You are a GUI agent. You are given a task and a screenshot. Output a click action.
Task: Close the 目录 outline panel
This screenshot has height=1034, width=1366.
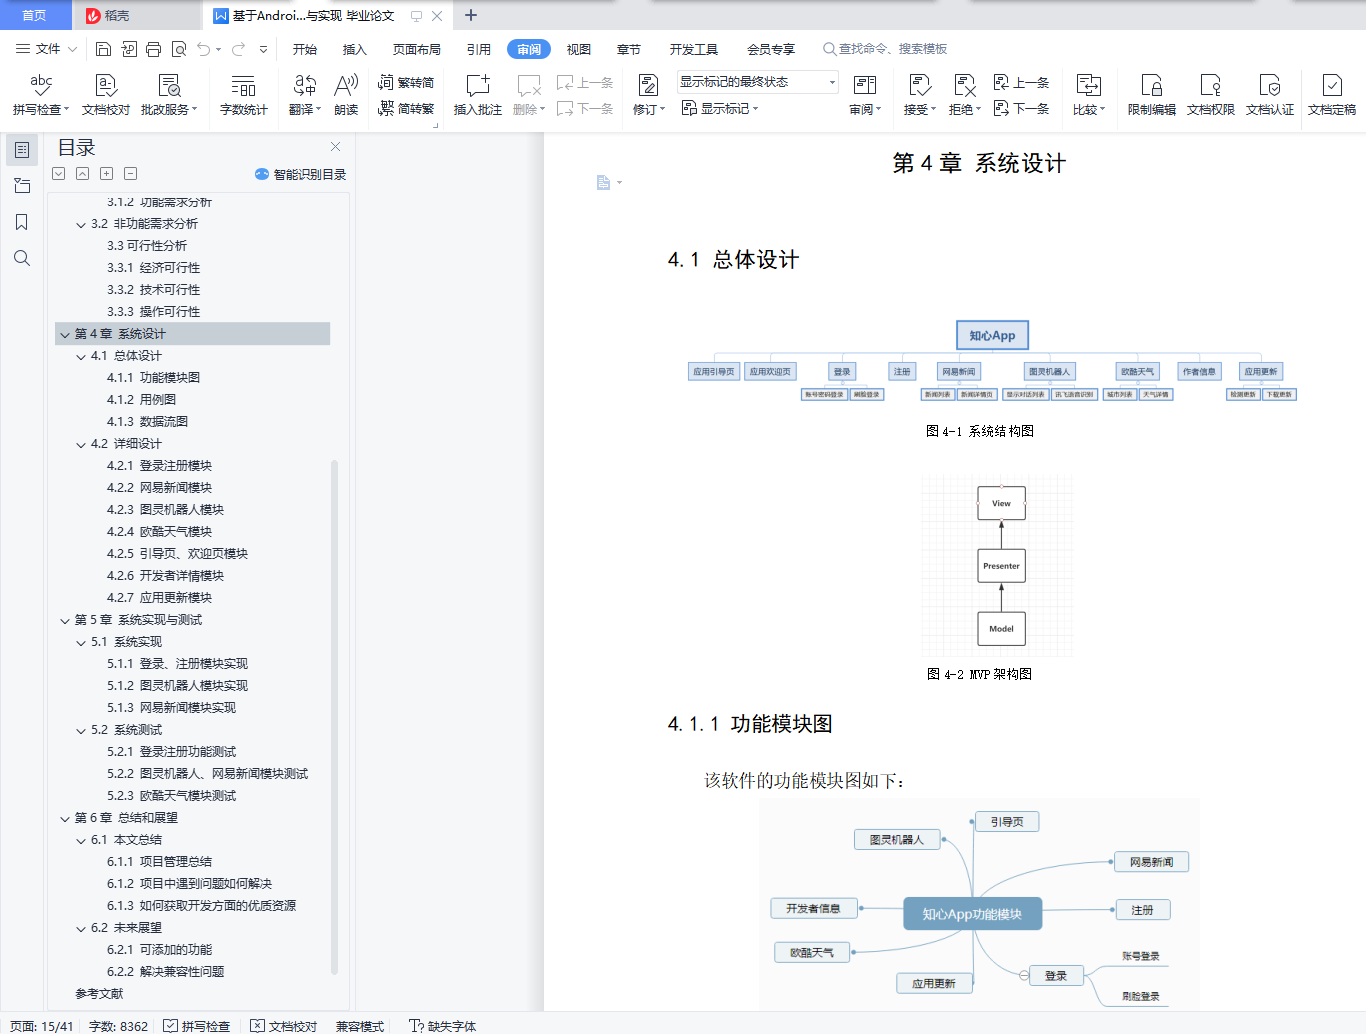(336, 147)
